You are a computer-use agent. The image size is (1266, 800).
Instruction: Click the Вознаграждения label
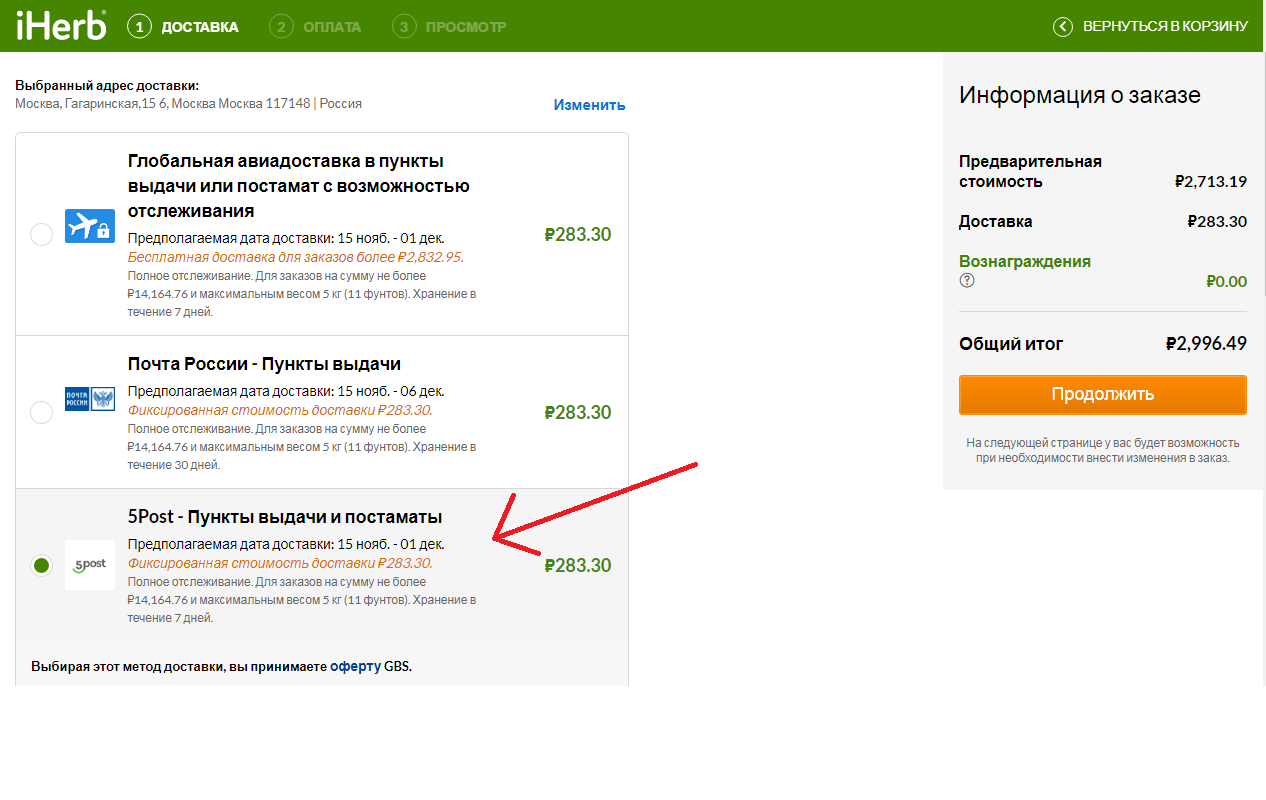pos(1025,261)
